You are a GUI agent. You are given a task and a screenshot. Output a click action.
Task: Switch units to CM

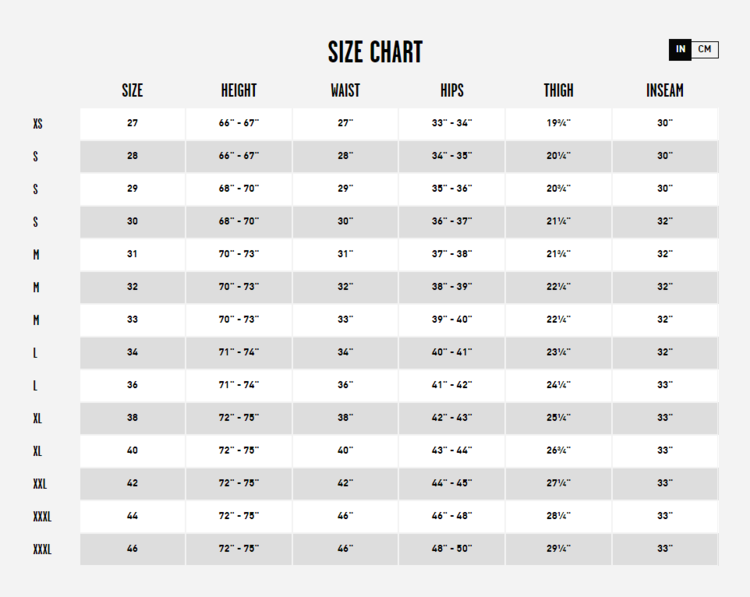(705, 49)
